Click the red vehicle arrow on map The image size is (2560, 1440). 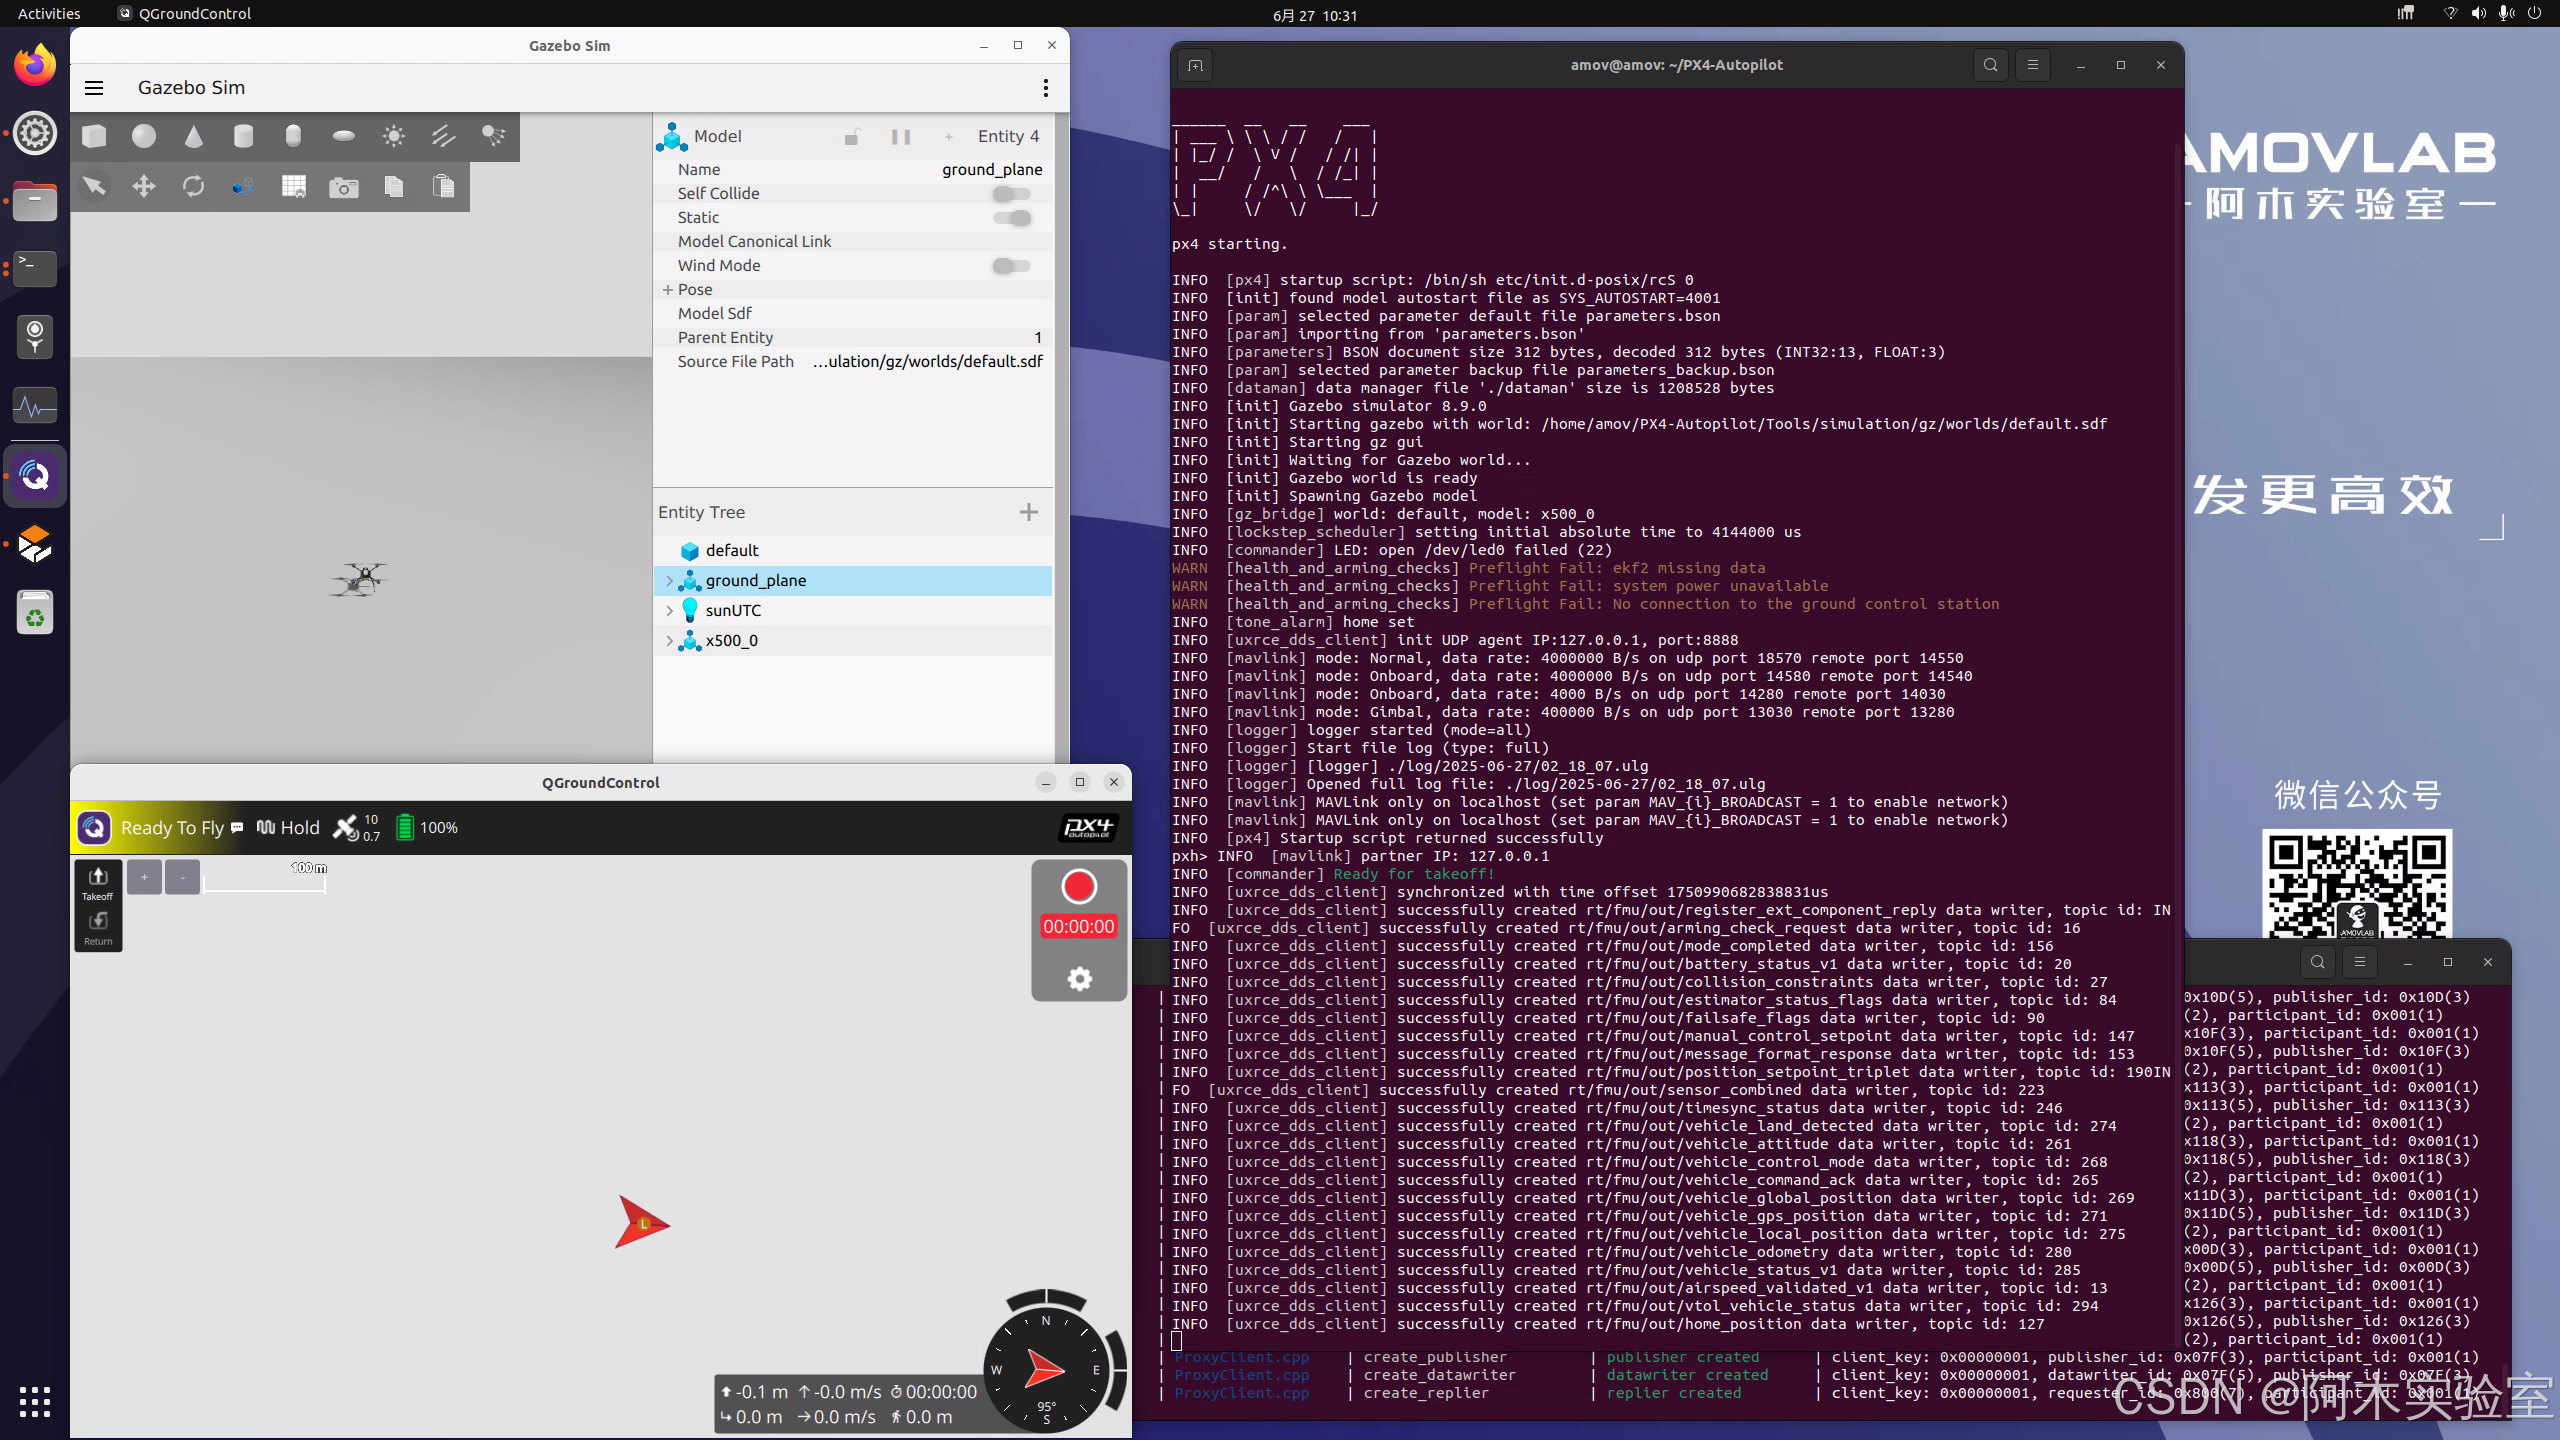click(641, 1222)
